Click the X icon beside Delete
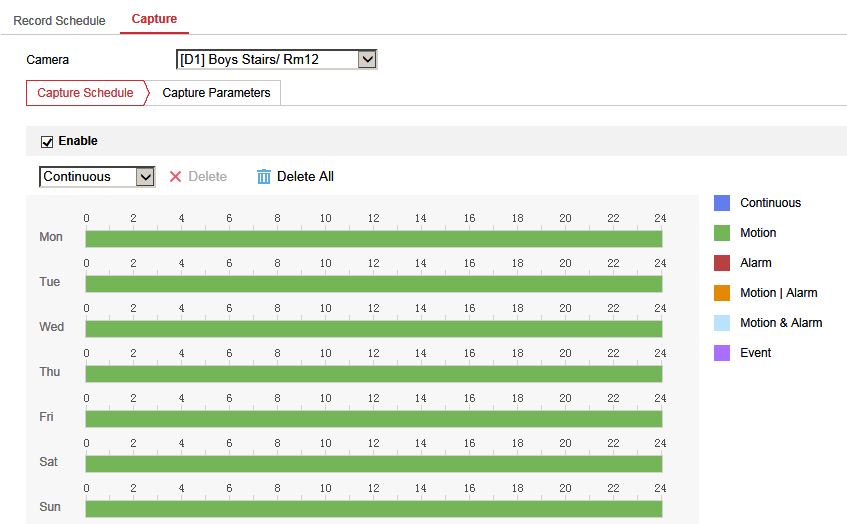This screenshot has height=524, width=847. pos(175,177)
